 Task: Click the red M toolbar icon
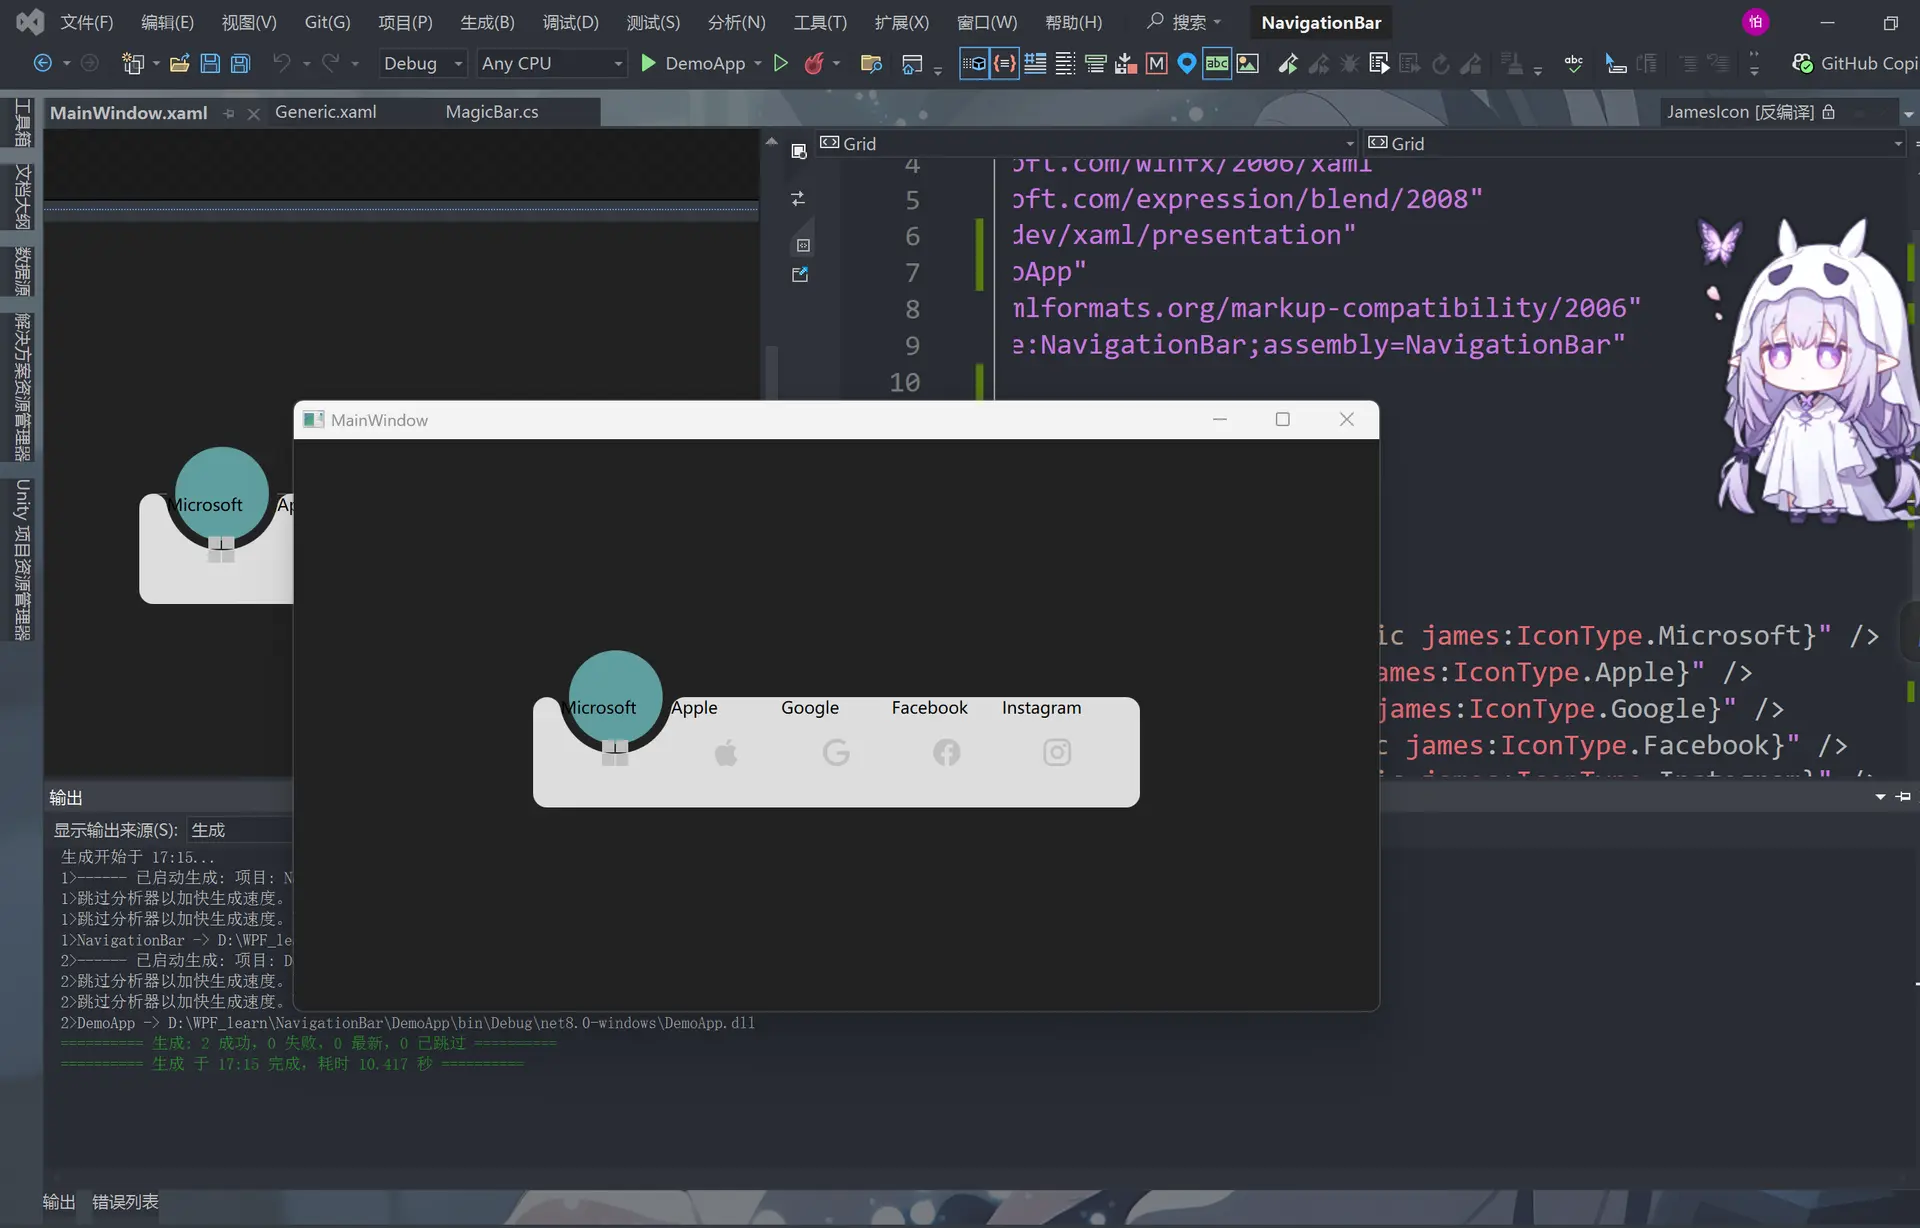(x=1156, y=63)
